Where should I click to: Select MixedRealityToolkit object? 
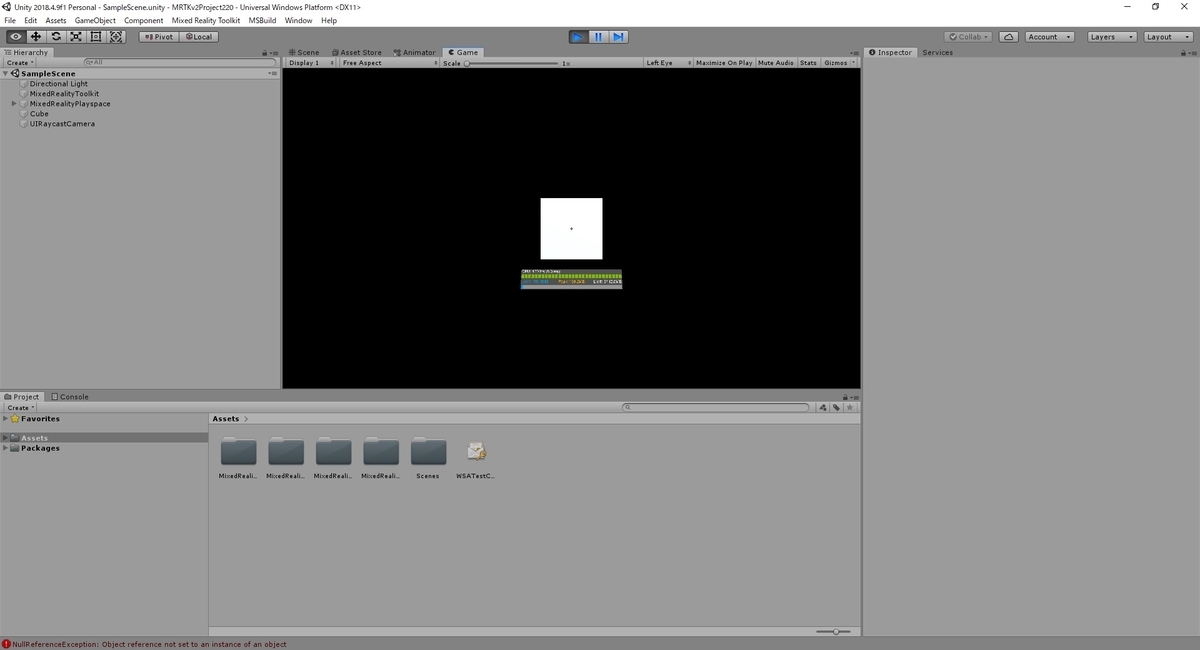[x=64, y=94]
